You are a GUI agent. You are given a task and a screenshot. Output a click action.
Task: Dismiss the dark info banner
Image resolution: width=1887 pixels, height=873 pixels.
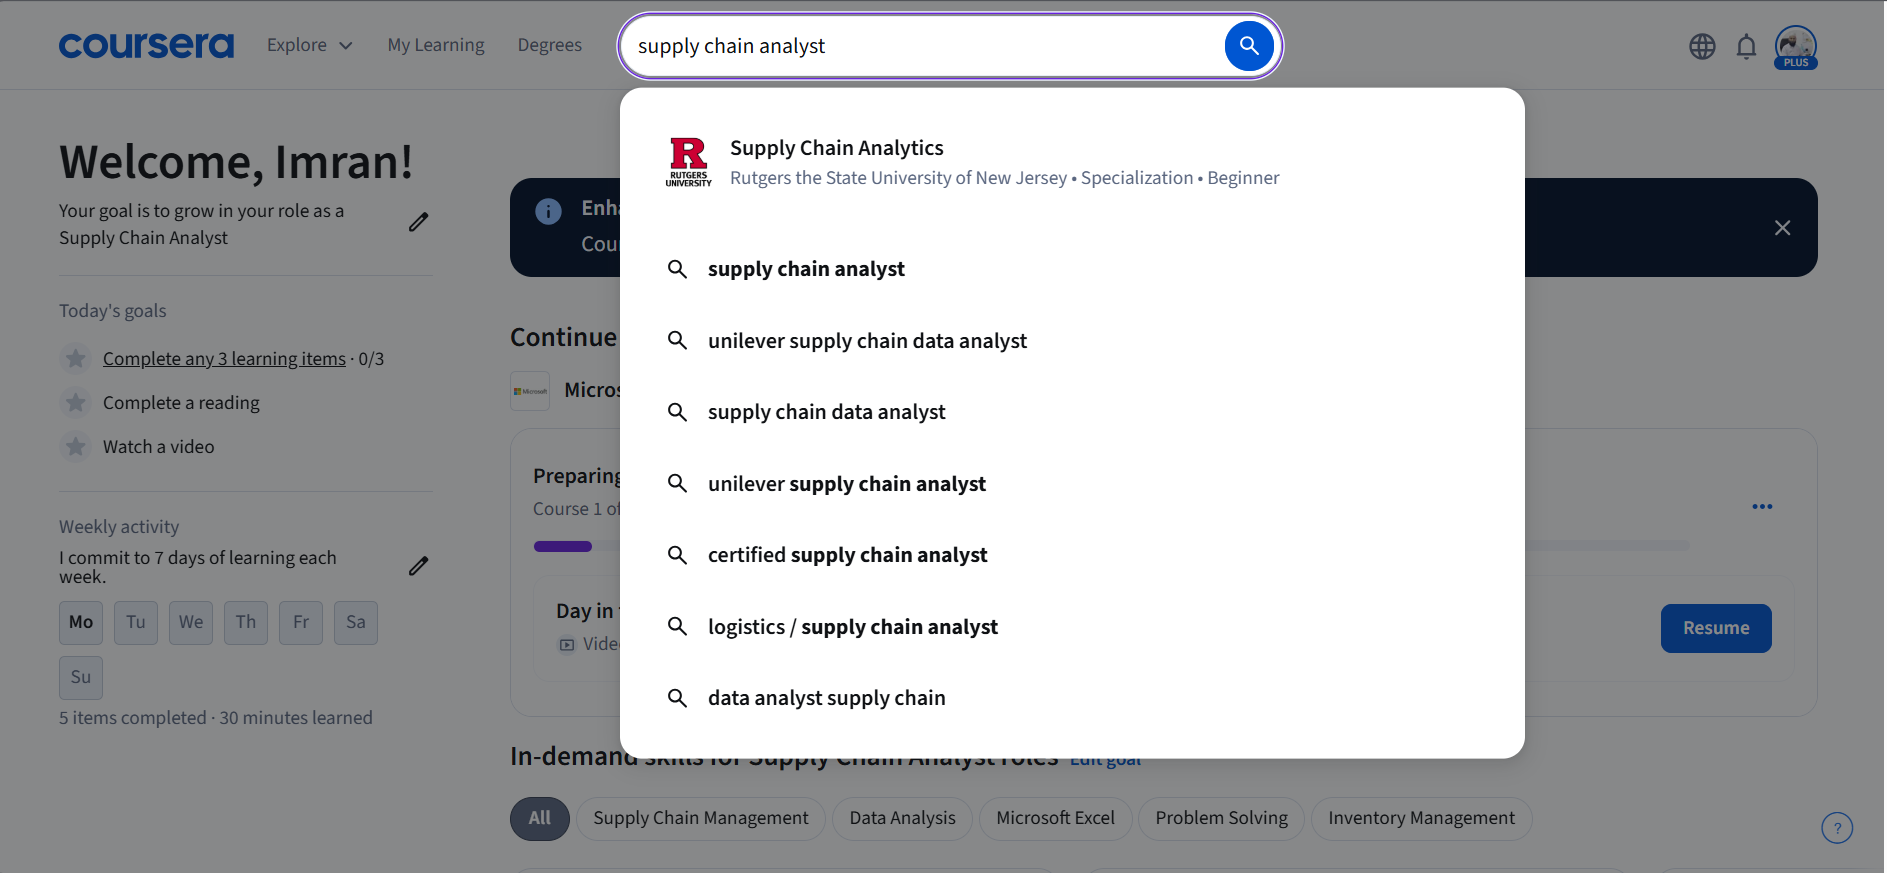(x=1782, y=228)
